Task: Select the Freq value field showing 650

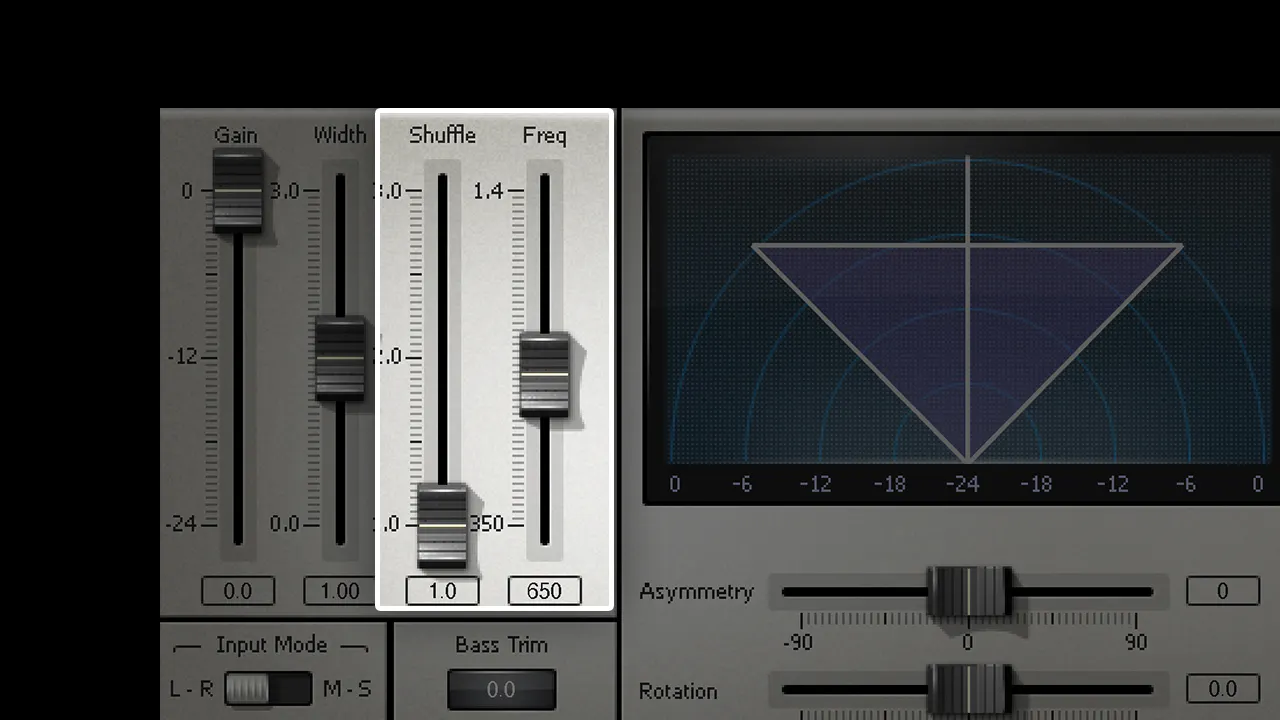Action: click(544, 591)
